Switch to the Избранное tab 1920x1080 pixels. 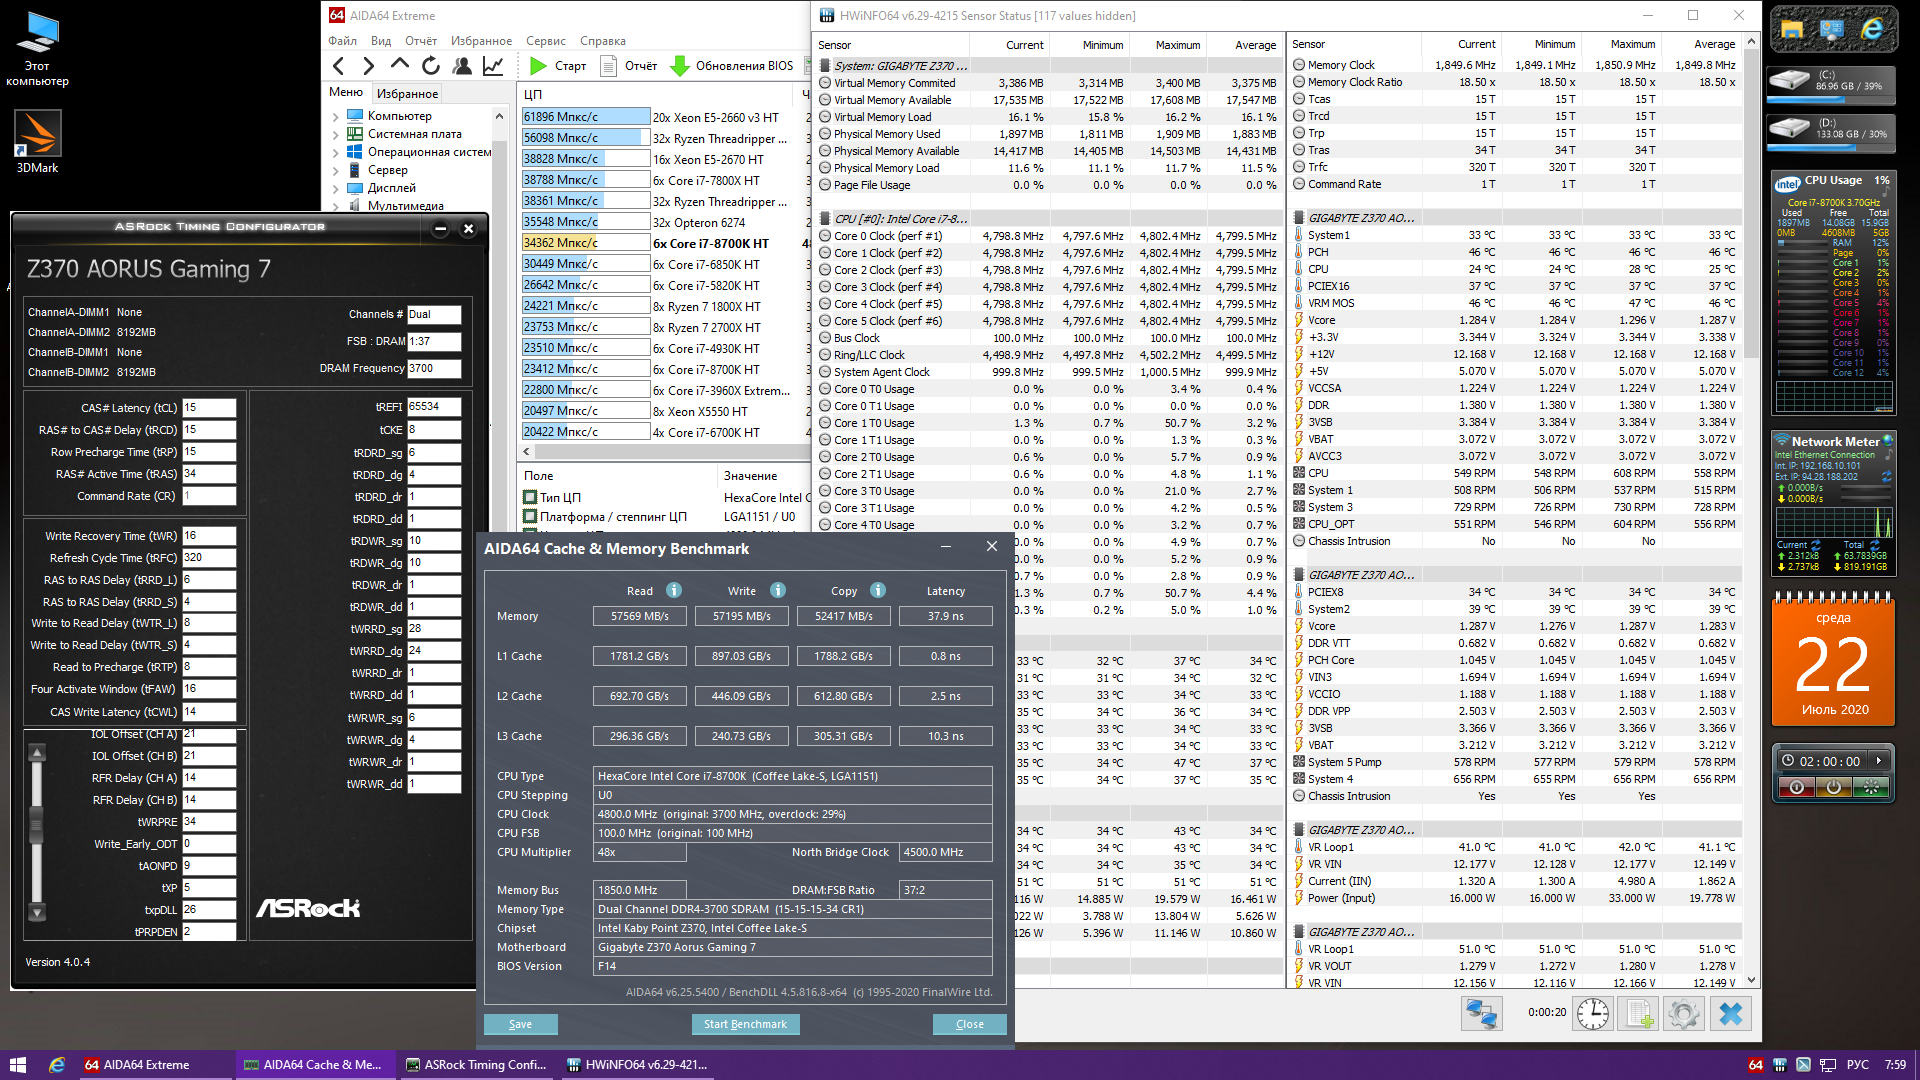407,93
